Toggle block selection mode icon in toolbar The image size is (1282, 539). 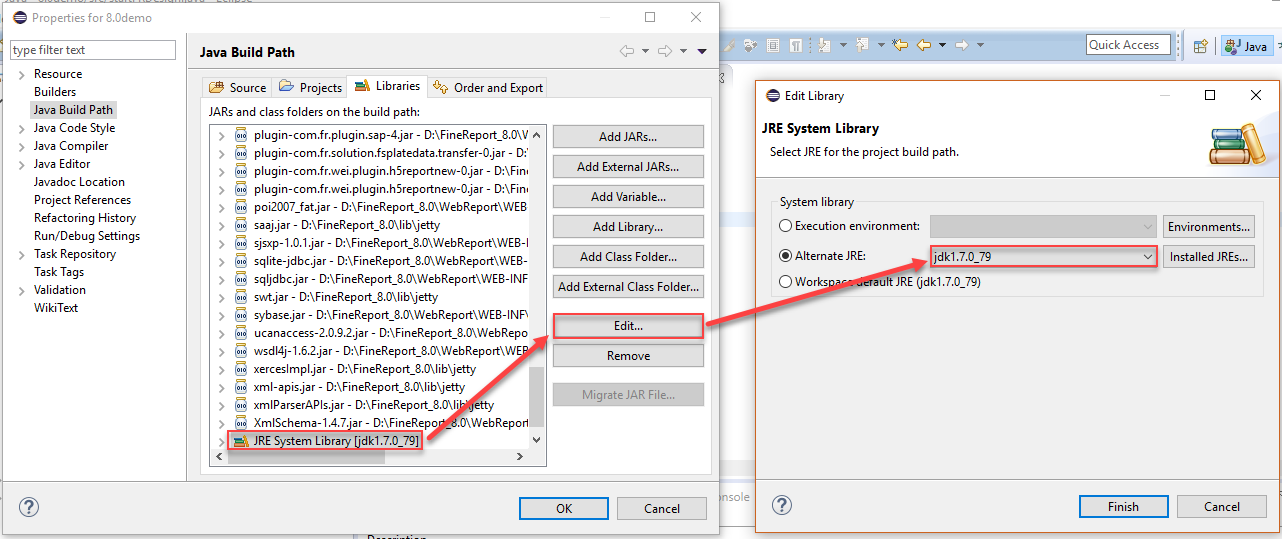(x=773, y=45)
